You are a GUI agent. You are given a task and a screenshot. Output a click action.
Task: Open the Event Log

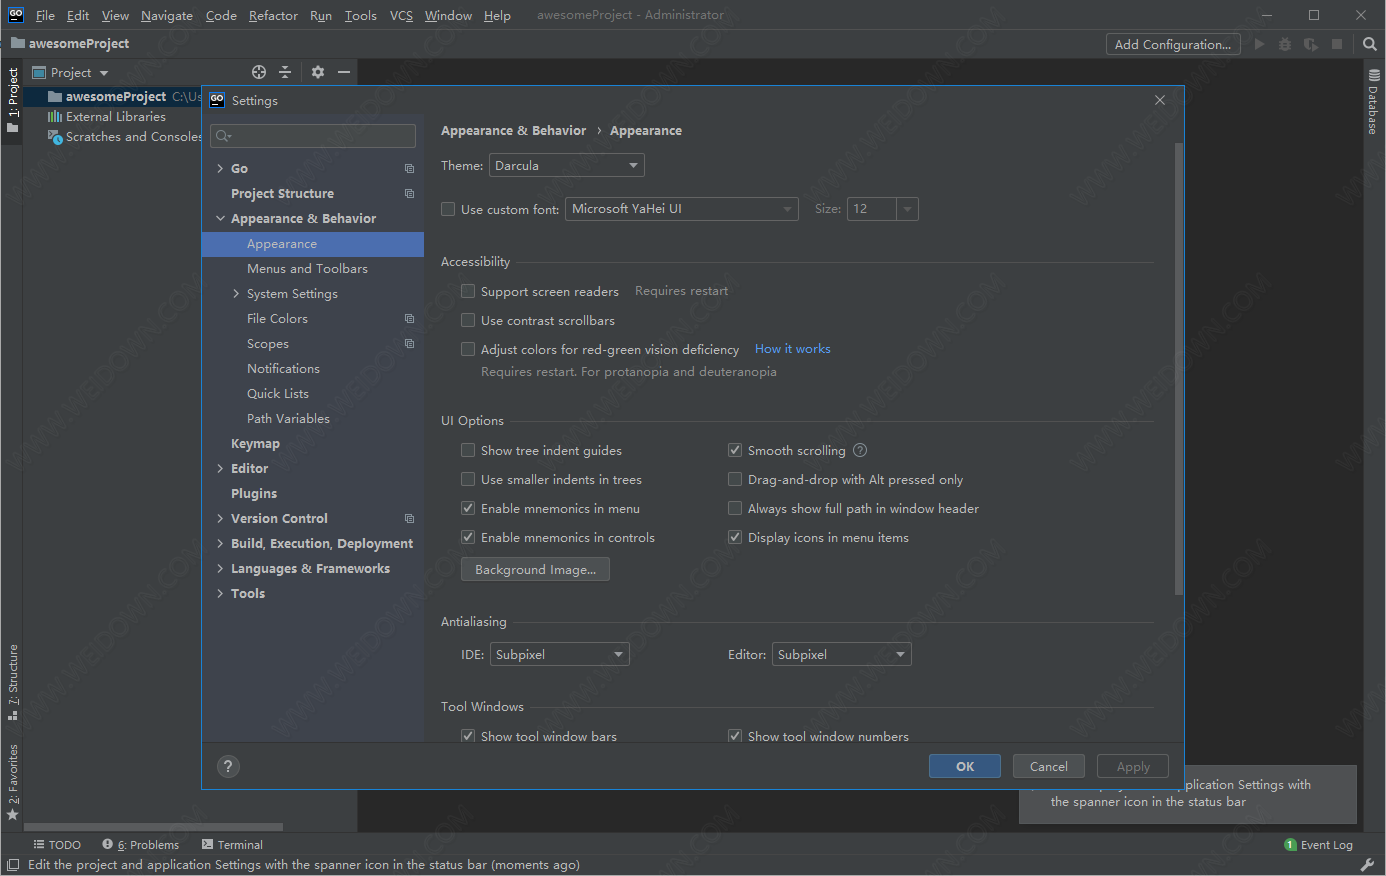(1318, 845)
